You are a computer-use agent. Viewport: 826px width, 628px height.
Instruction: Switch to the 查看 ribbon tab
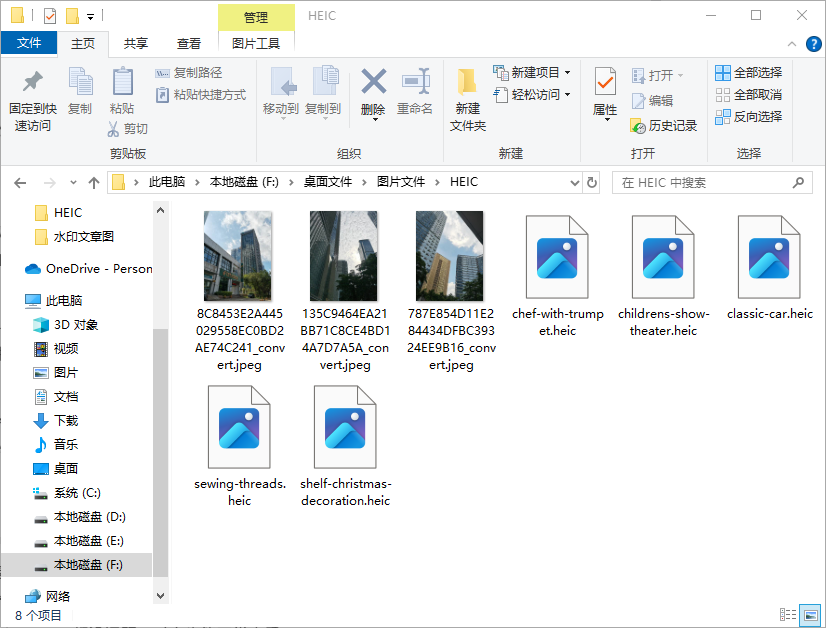point(189,44)
